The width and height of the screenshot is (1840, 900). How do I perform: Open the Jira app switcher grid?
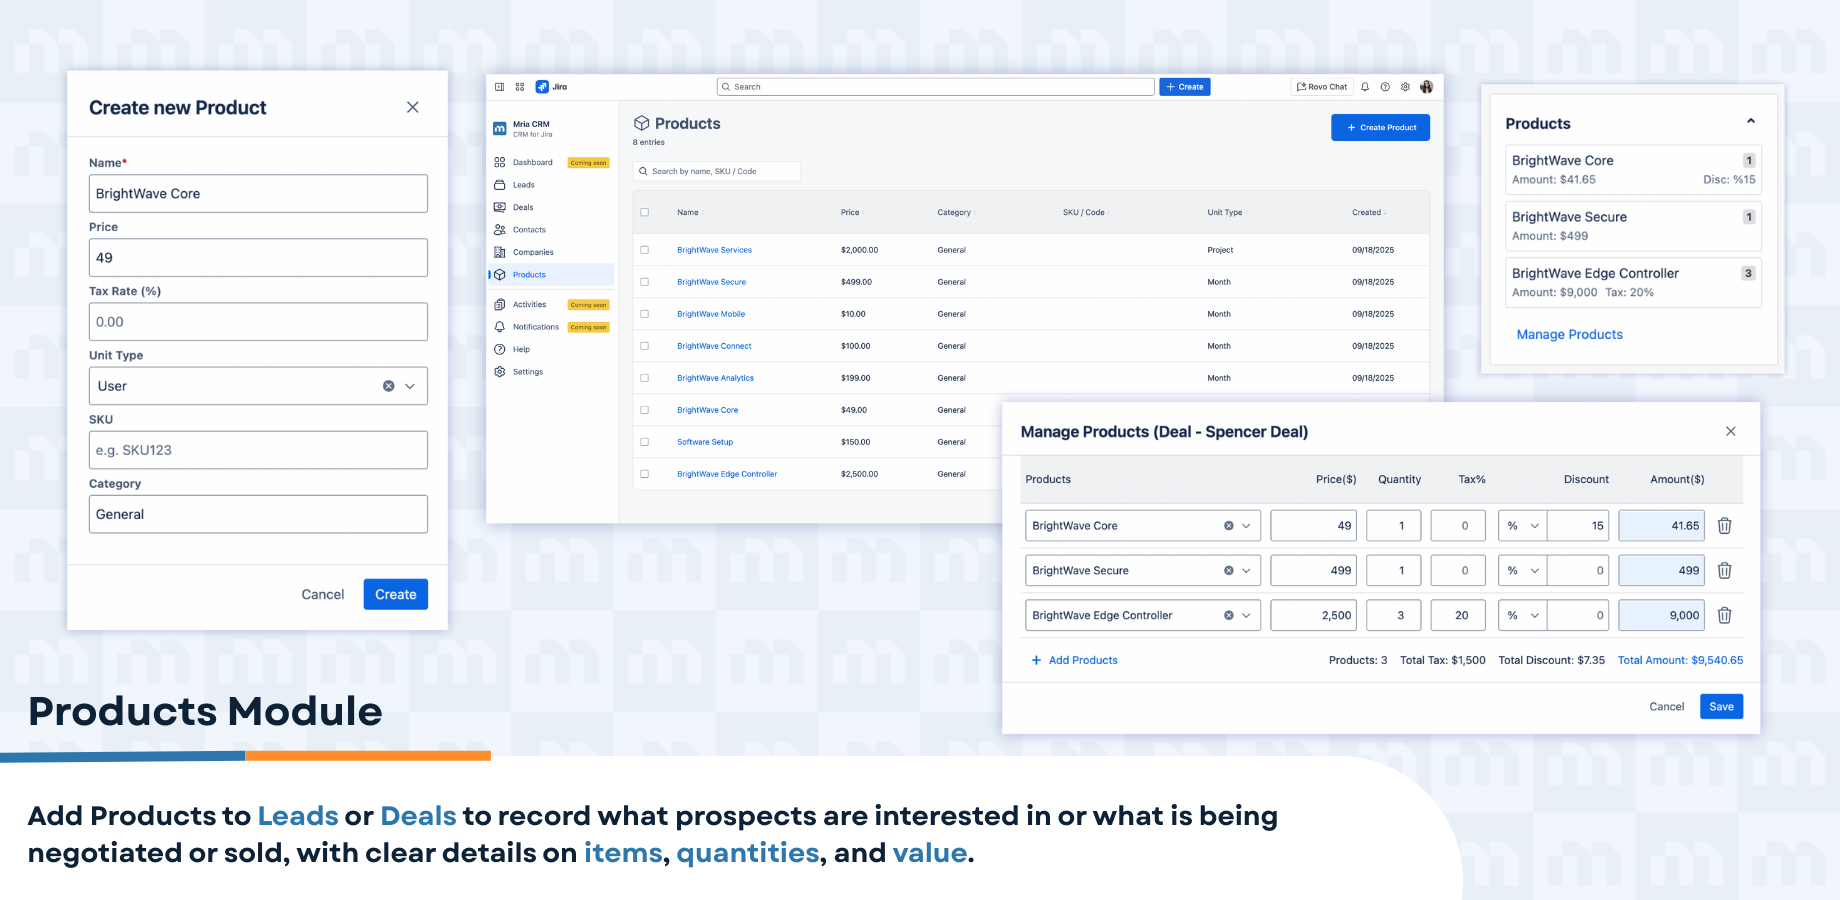pyautogui.click(x=520, y=87)
